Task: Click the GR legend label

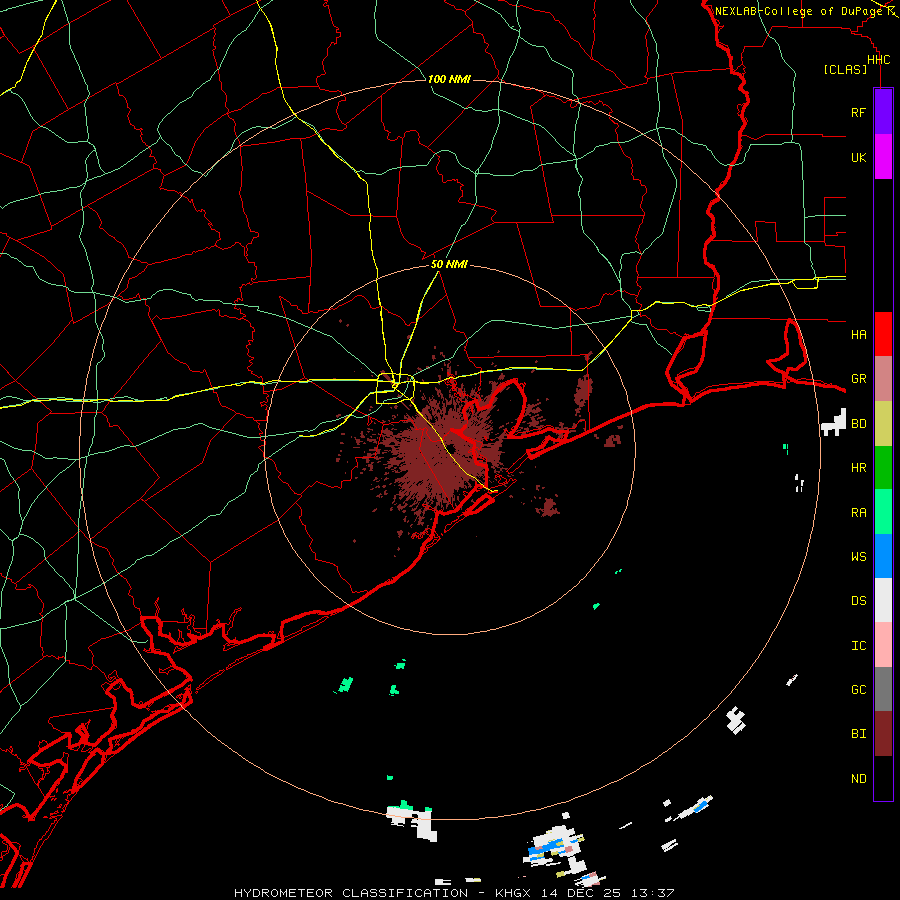Action: 858,379
